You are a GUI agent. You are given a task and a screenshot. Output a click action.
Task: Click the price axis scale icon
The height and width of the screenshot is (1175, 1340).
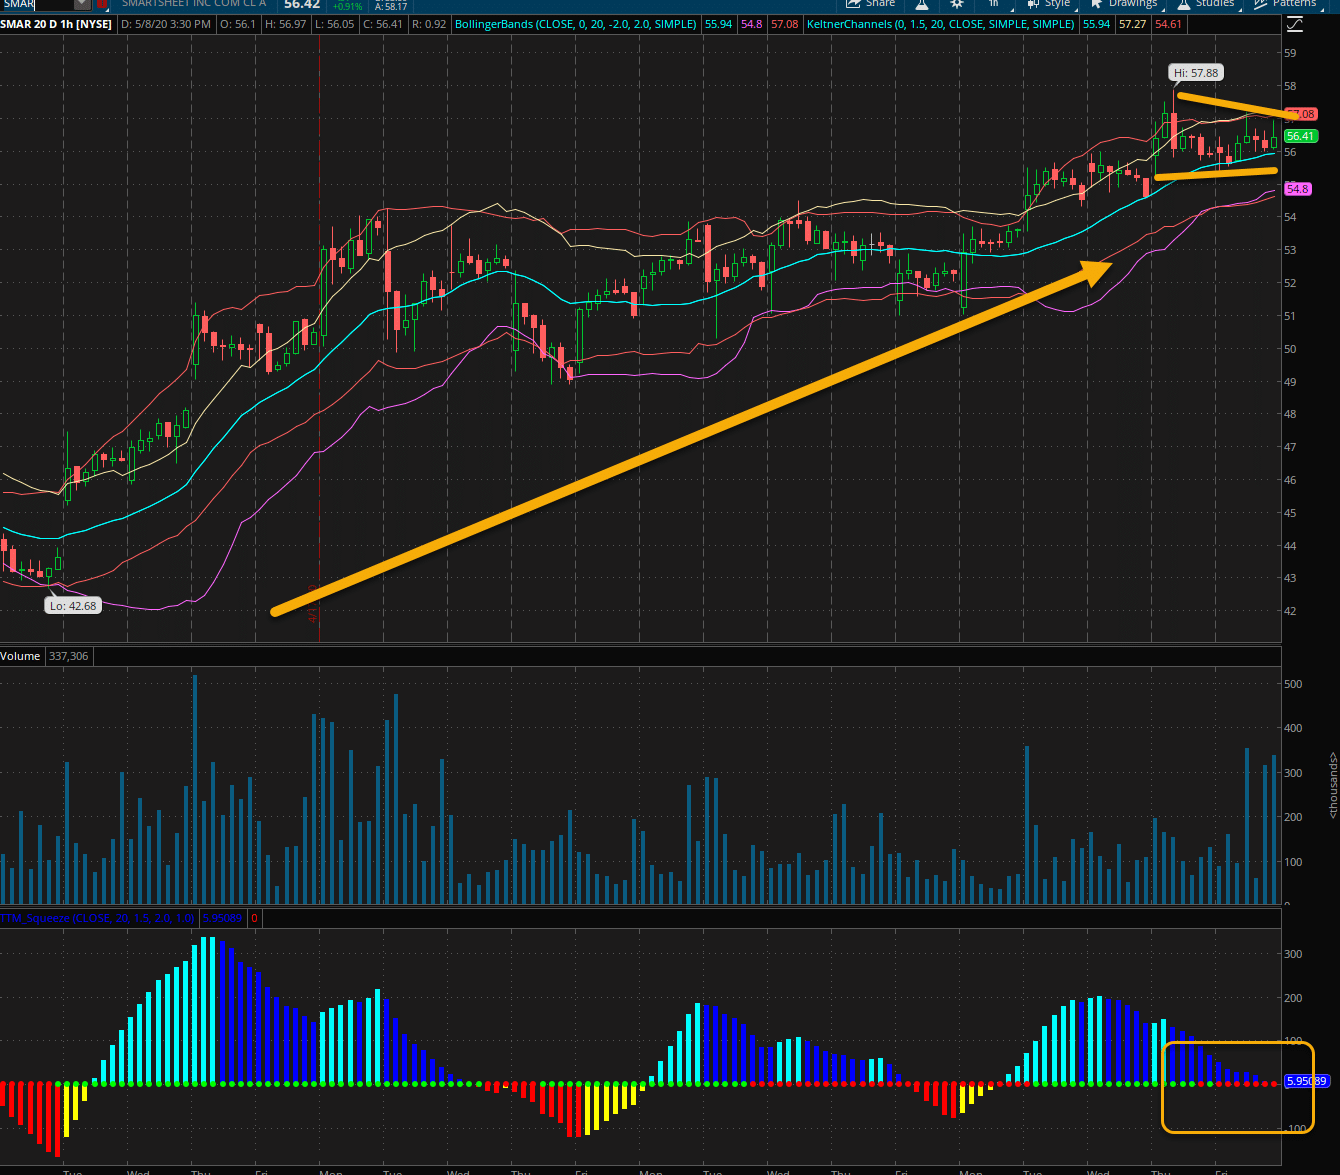tap(1295, 24)
